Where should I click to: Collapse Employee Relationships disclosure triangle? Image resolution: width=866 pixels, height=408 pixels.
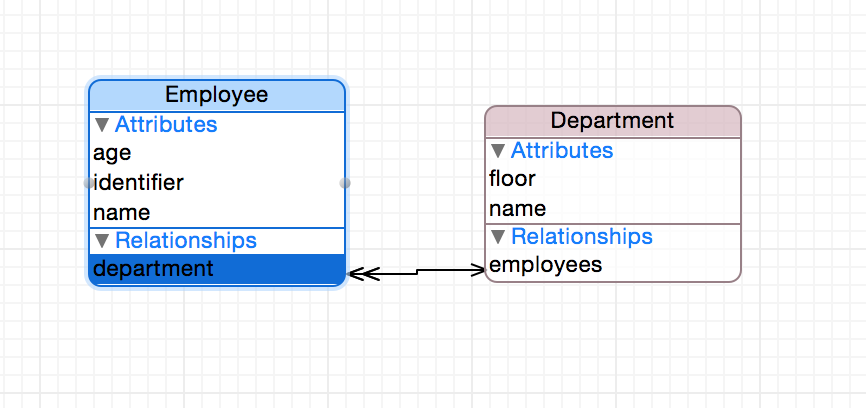[102, 241]
